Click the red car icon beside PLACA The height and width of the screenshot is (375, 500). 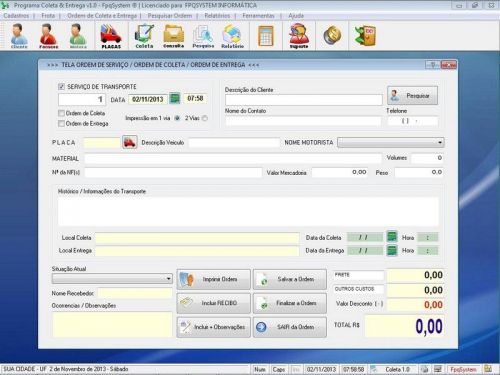point(130,142)
